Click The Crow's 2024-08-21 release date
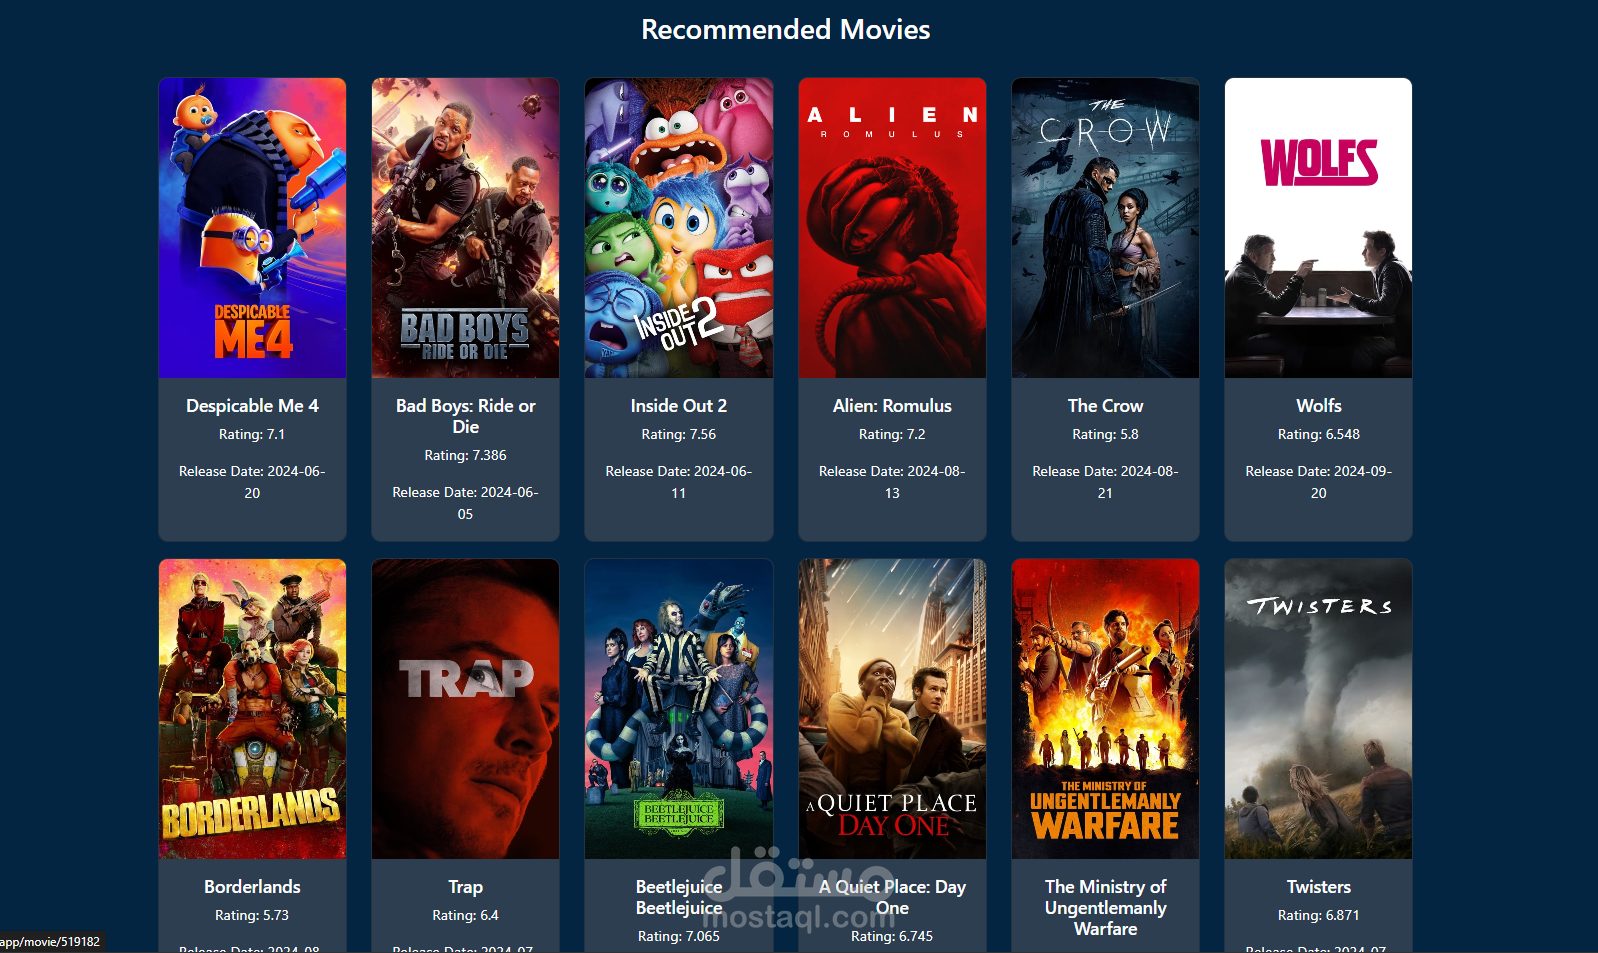Image resolution: width=1598 pixels, height=953 pixels. tap(1105, 482)
